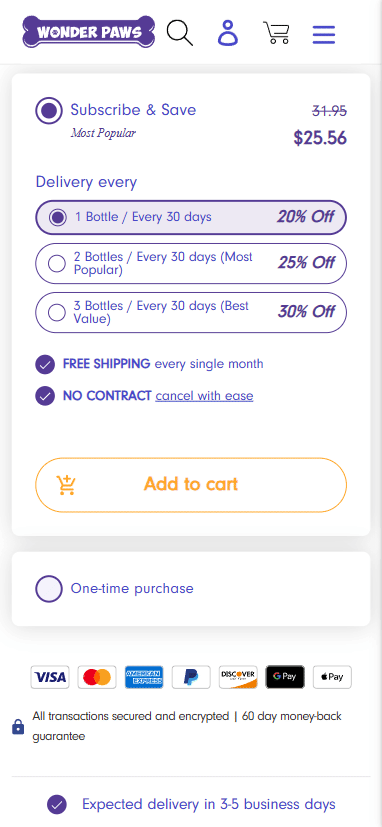Click the PayPal payment icon
The image size is (382, 827).
(191, 677)
